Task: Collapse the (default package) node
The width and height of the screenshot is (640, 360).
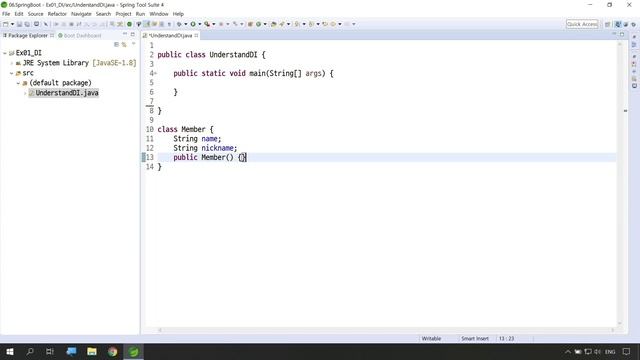Action: (18, 83)
